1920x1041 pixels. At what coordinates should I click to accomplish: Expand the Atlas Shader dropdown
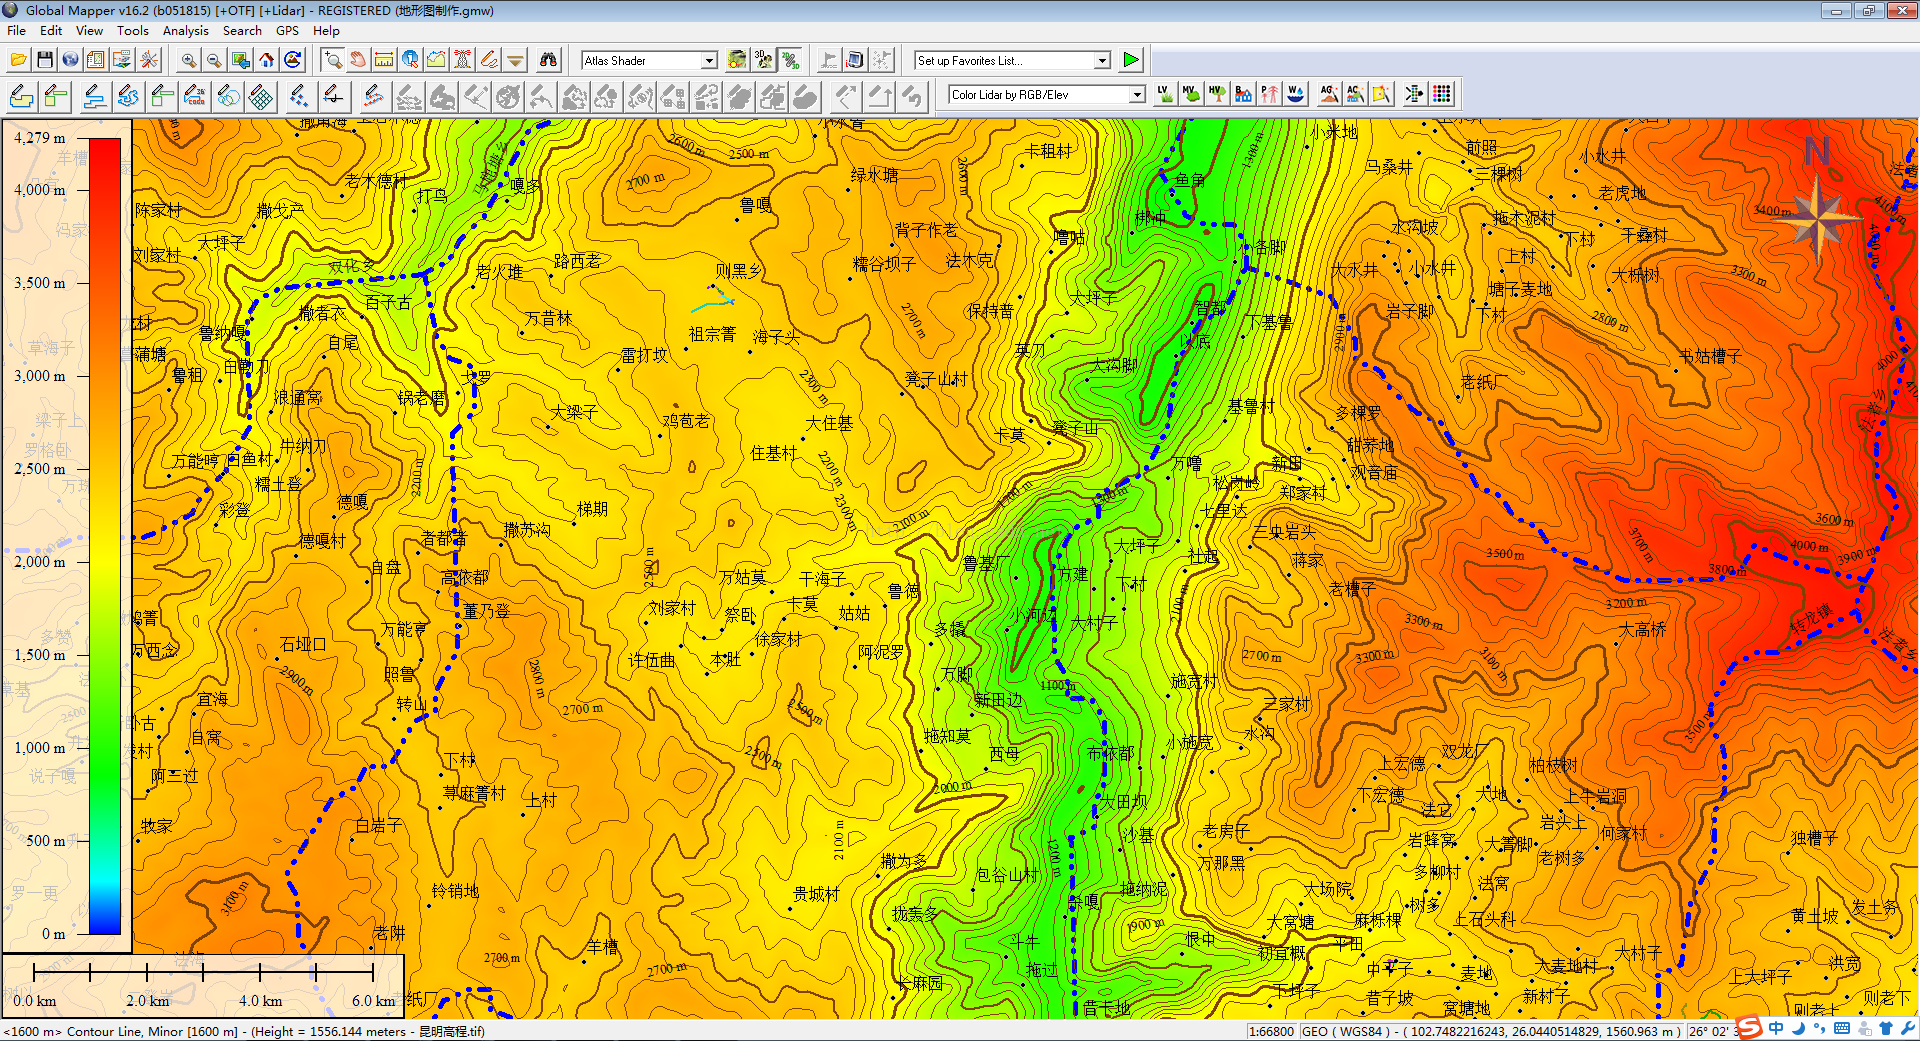tap(709, 61)
